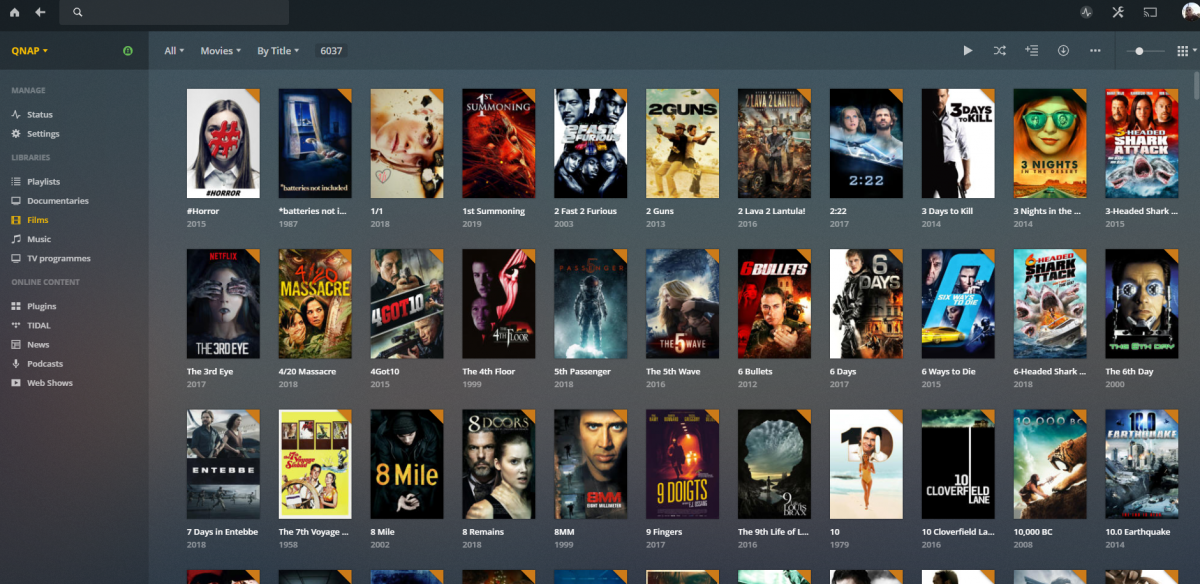This screenshot has width=1200, height=584.
Task: Open TIDAL in sidebar
Action: [39, 325]
